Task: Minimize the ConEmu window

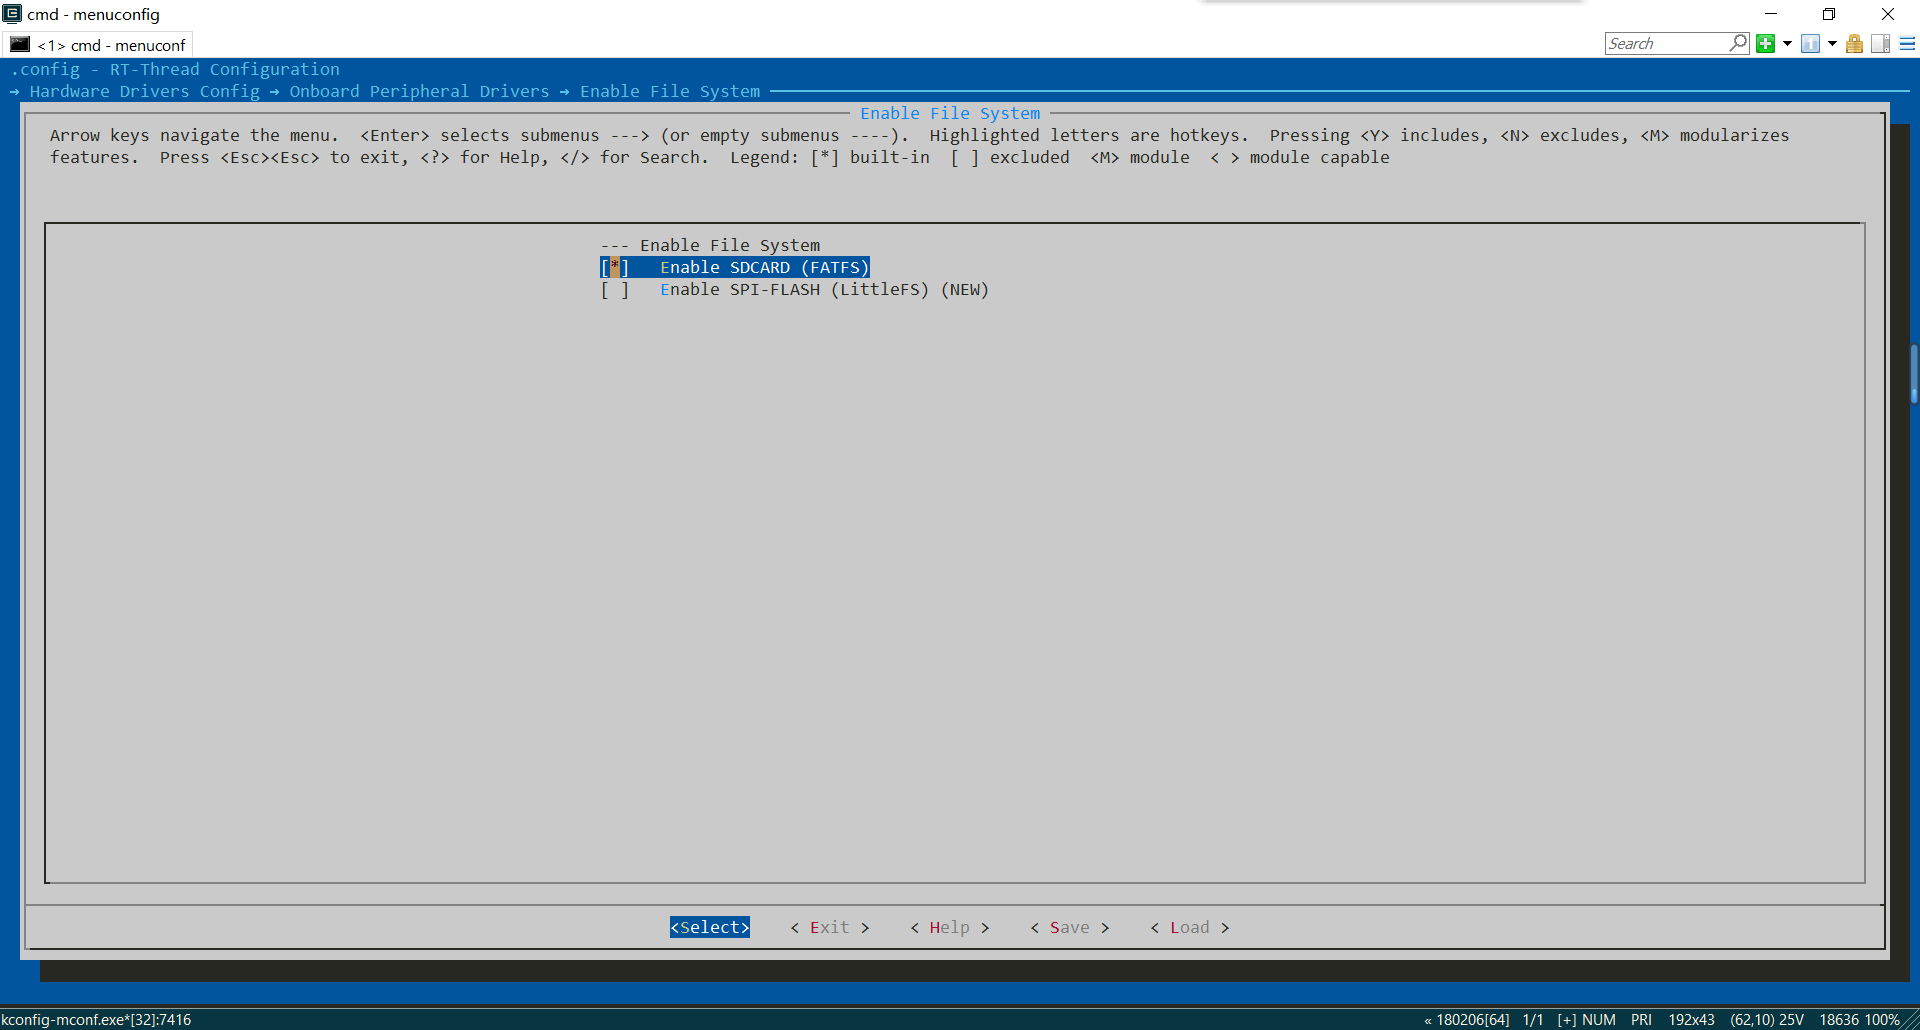Action: pos(1771,14)
